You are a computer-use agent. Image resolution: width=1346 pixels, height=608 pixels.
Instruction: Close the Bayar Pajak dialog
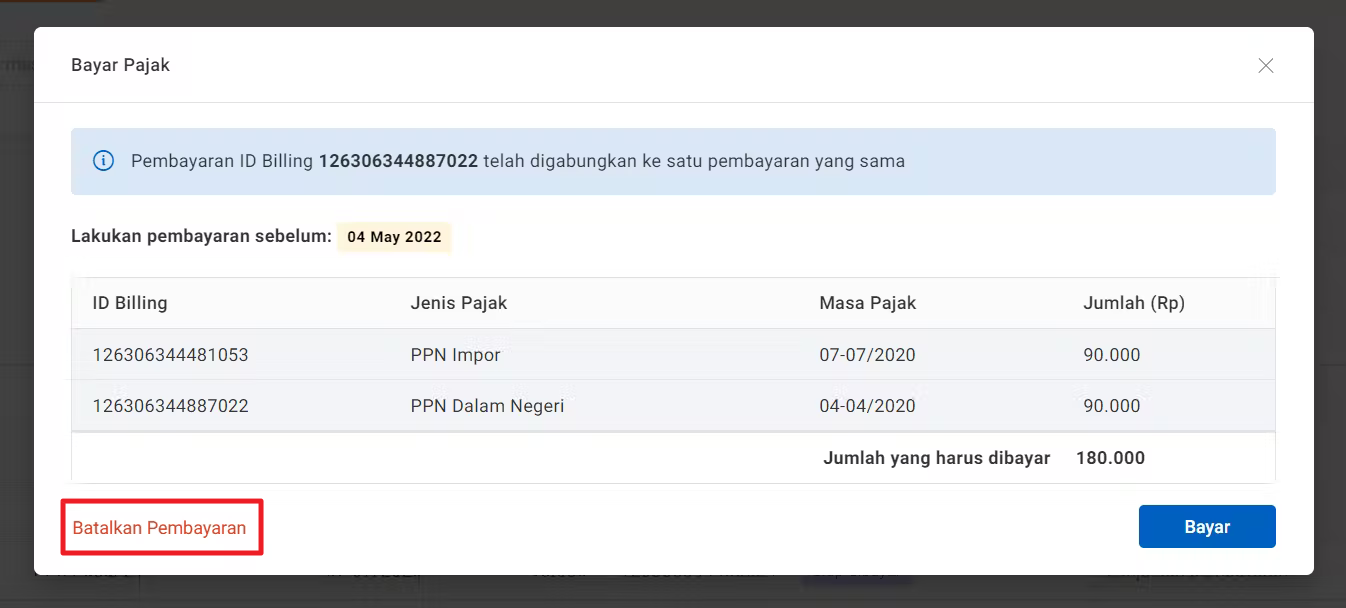point(1265,66)
